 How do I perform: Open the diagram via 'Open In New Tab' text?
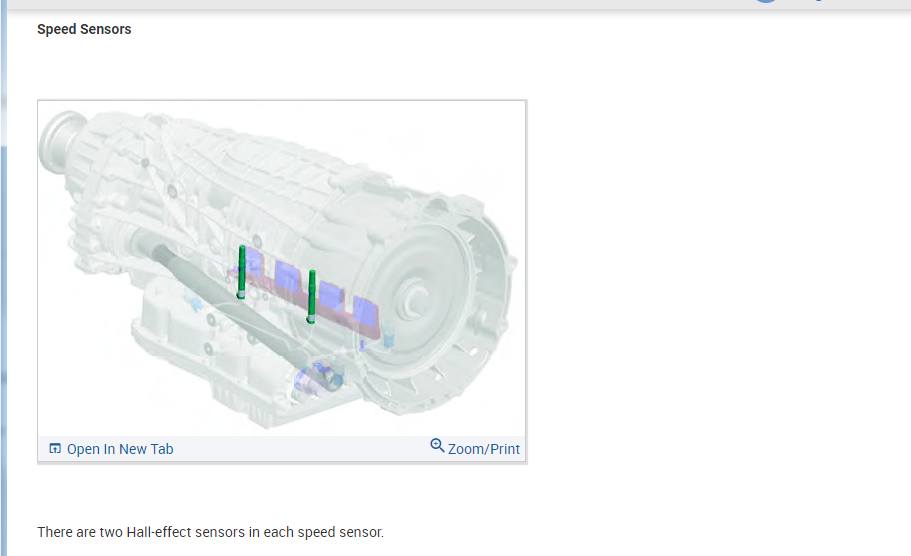[120, 449]
